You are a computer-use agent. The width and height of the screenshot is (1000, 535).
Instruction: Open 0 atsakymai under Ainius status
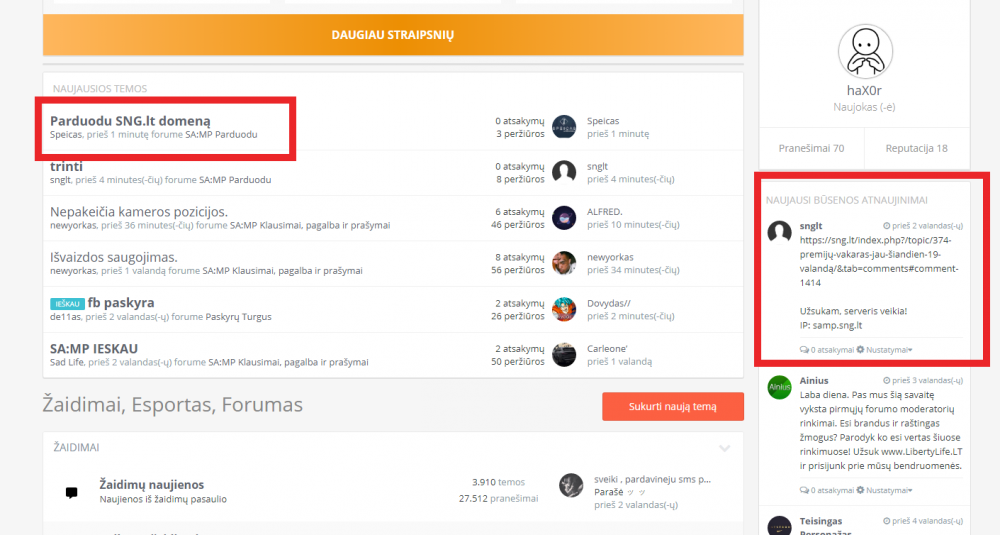click(x=827, y=490)
